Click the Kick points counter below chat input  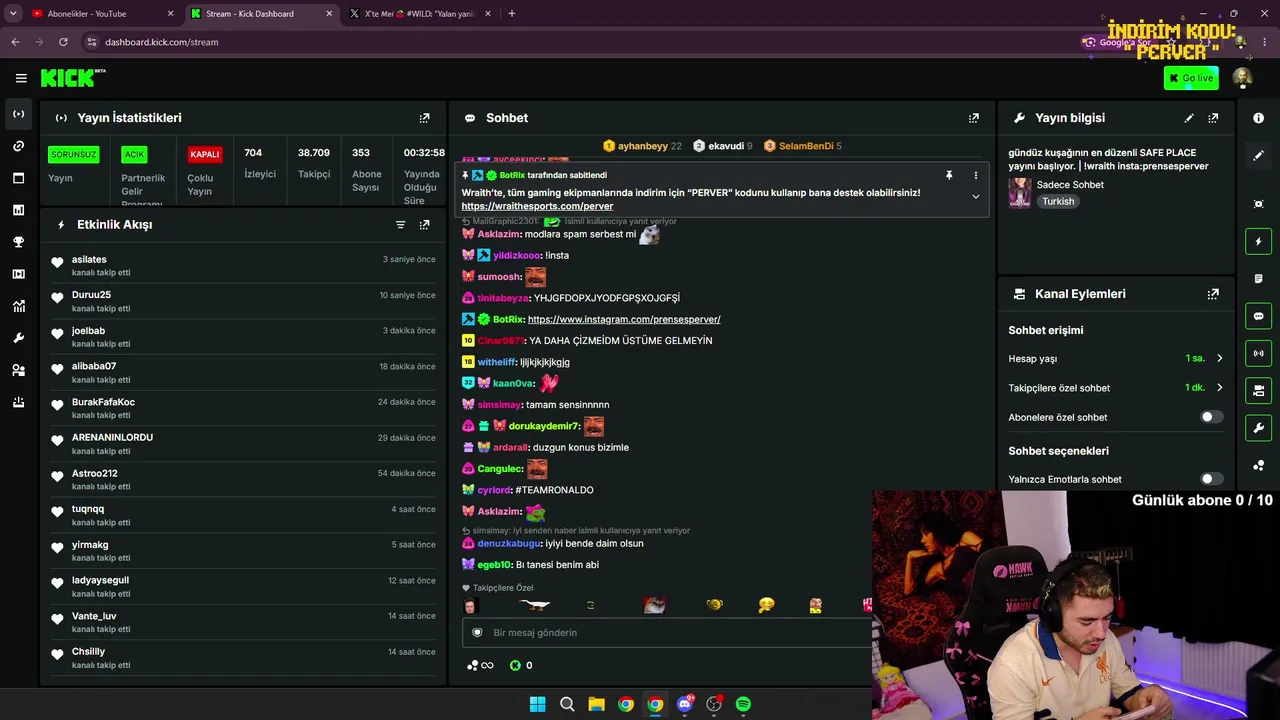[521, 665]
